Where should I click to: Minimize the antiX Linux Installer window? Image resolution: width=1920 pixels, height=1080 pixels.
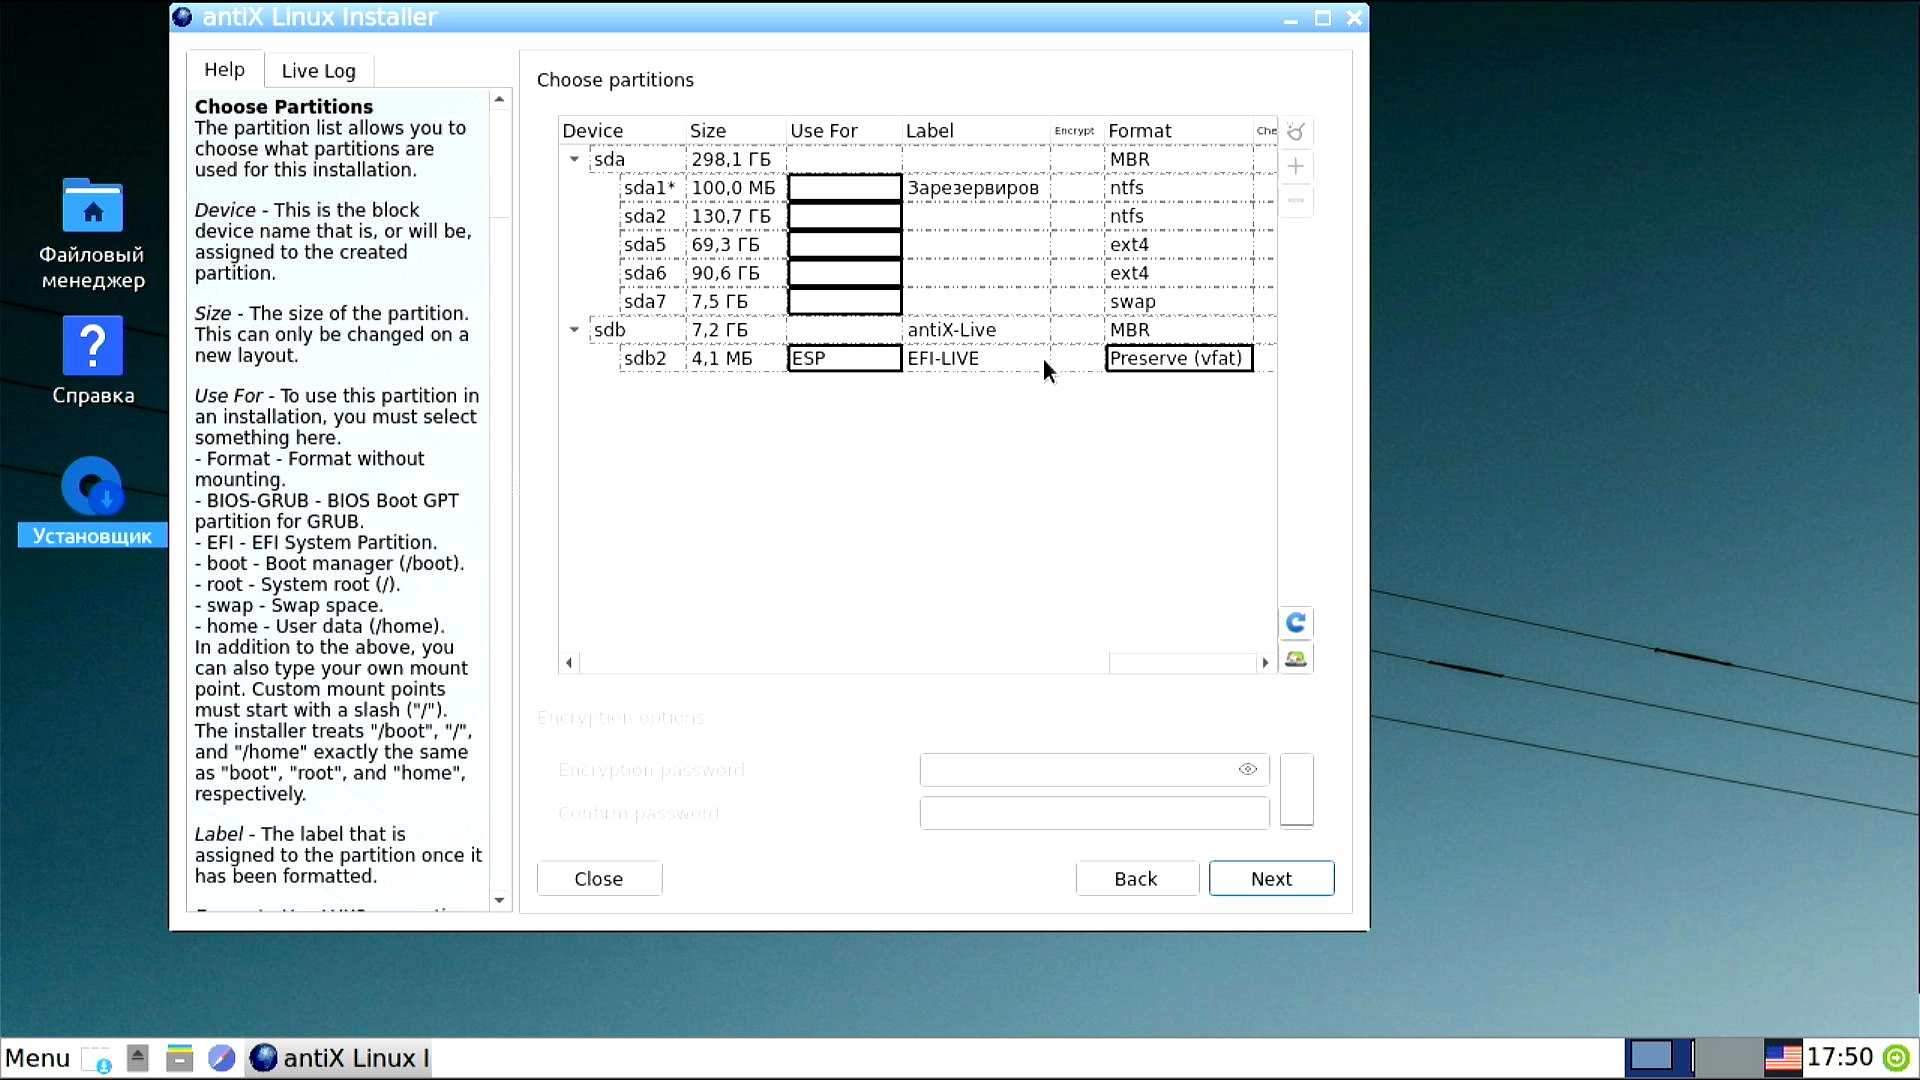click(x=1291, y=18)
